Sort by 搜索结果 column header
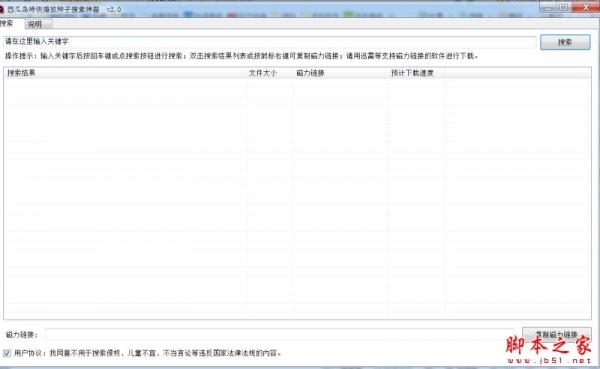The height and width of the screenshot is (369, 600). [125, 73]
